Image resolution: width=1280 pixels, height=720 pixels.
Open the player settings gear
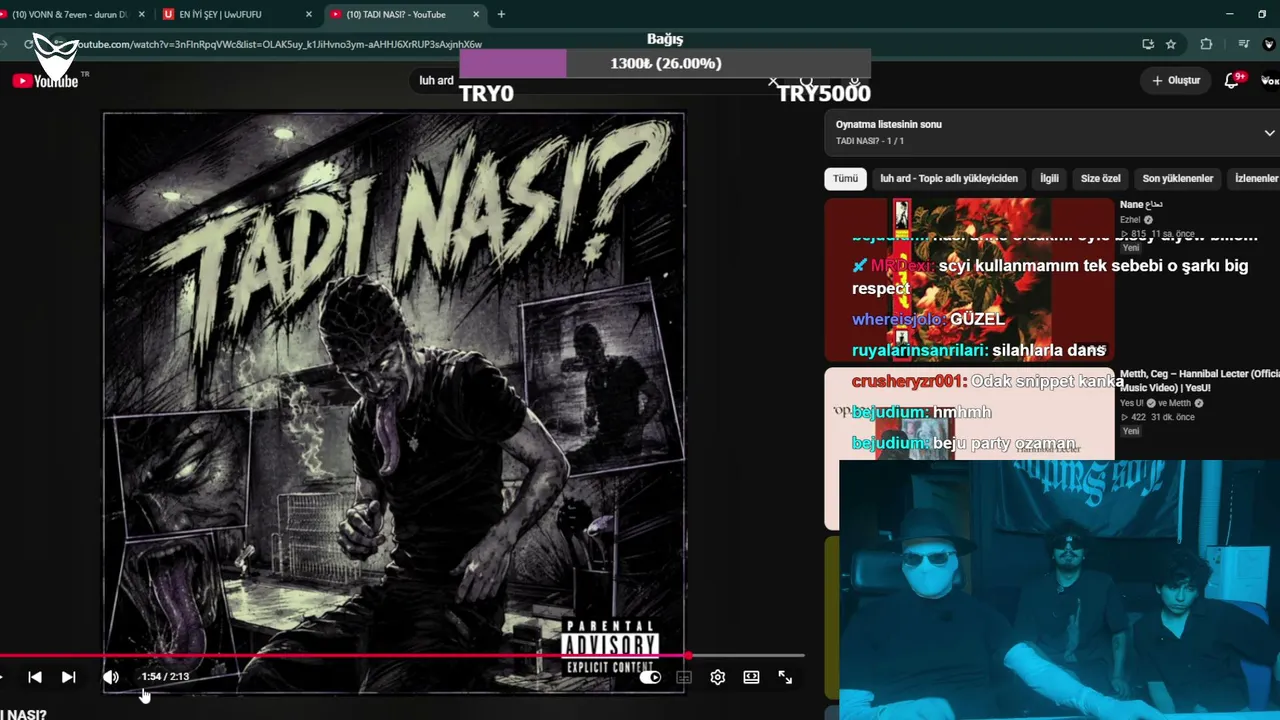(717, 677)
